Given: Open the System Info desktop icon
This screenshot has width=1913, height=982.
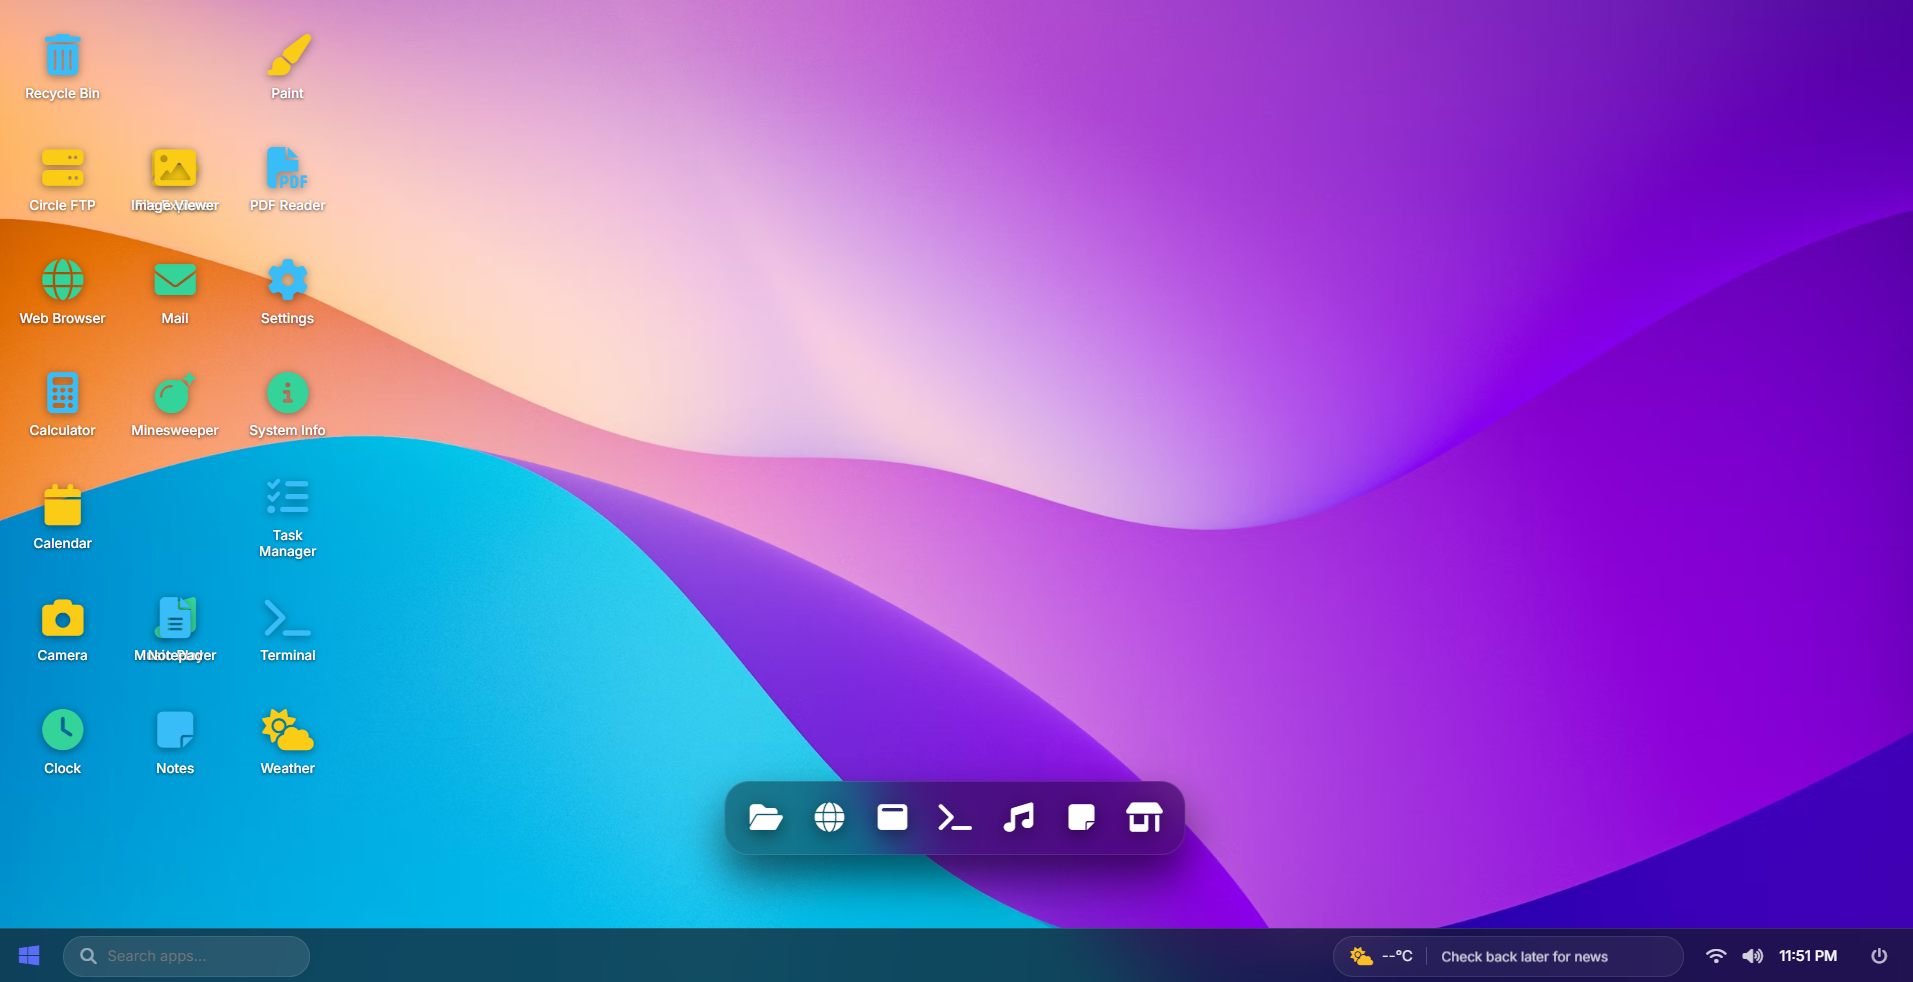Looking at the screenshot, I should (287, 404).
